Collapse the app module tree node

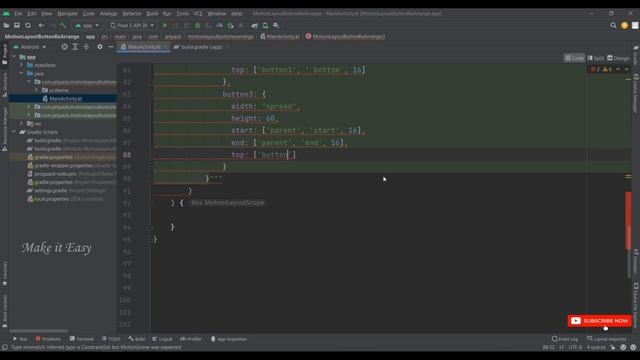coord(15,57)
